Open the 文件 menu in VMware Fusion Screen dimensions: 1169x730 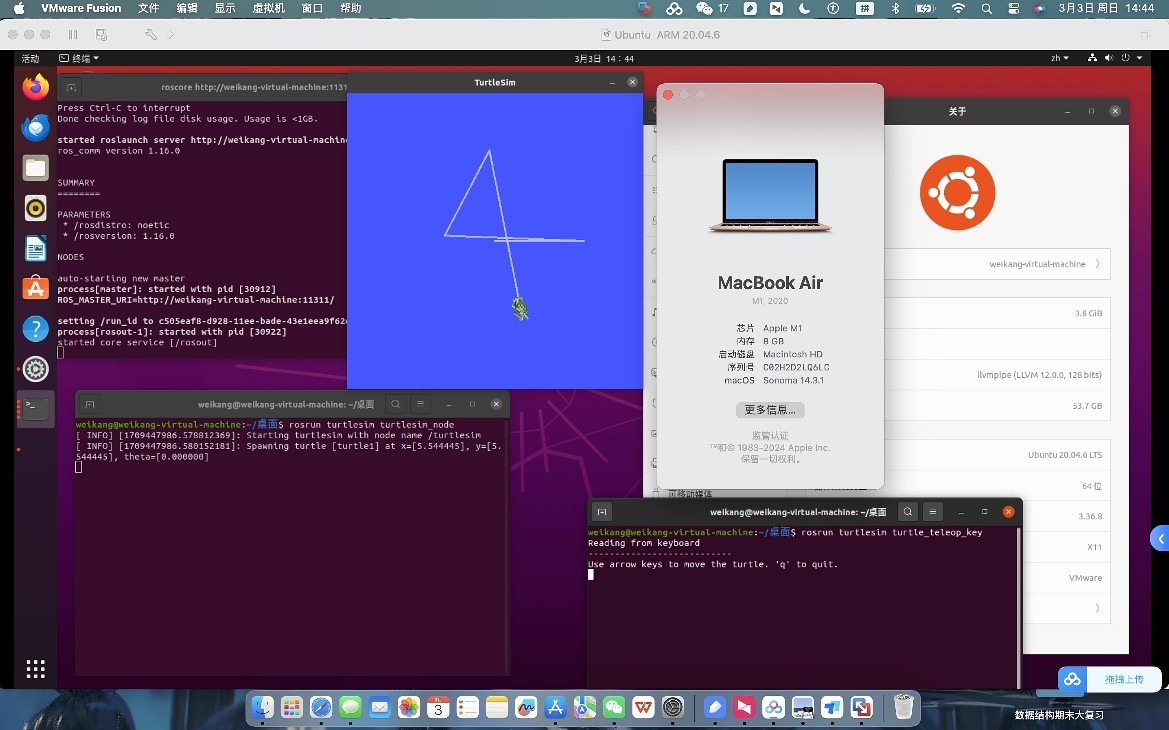pyautogui.click(x=148, y=8)
